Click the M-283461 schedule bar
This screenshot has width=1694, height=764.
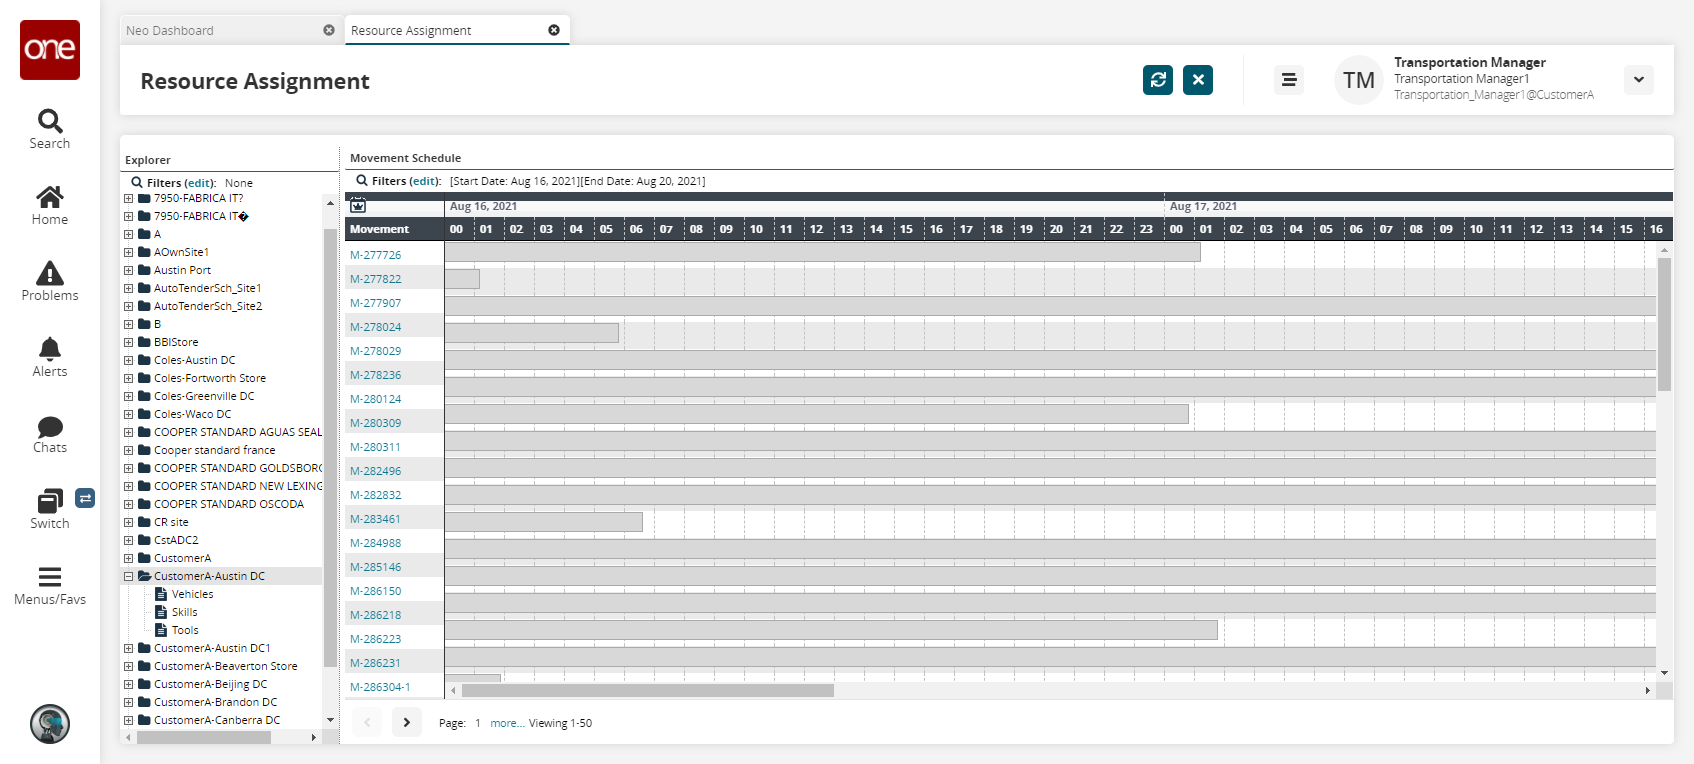pos(544,522)
